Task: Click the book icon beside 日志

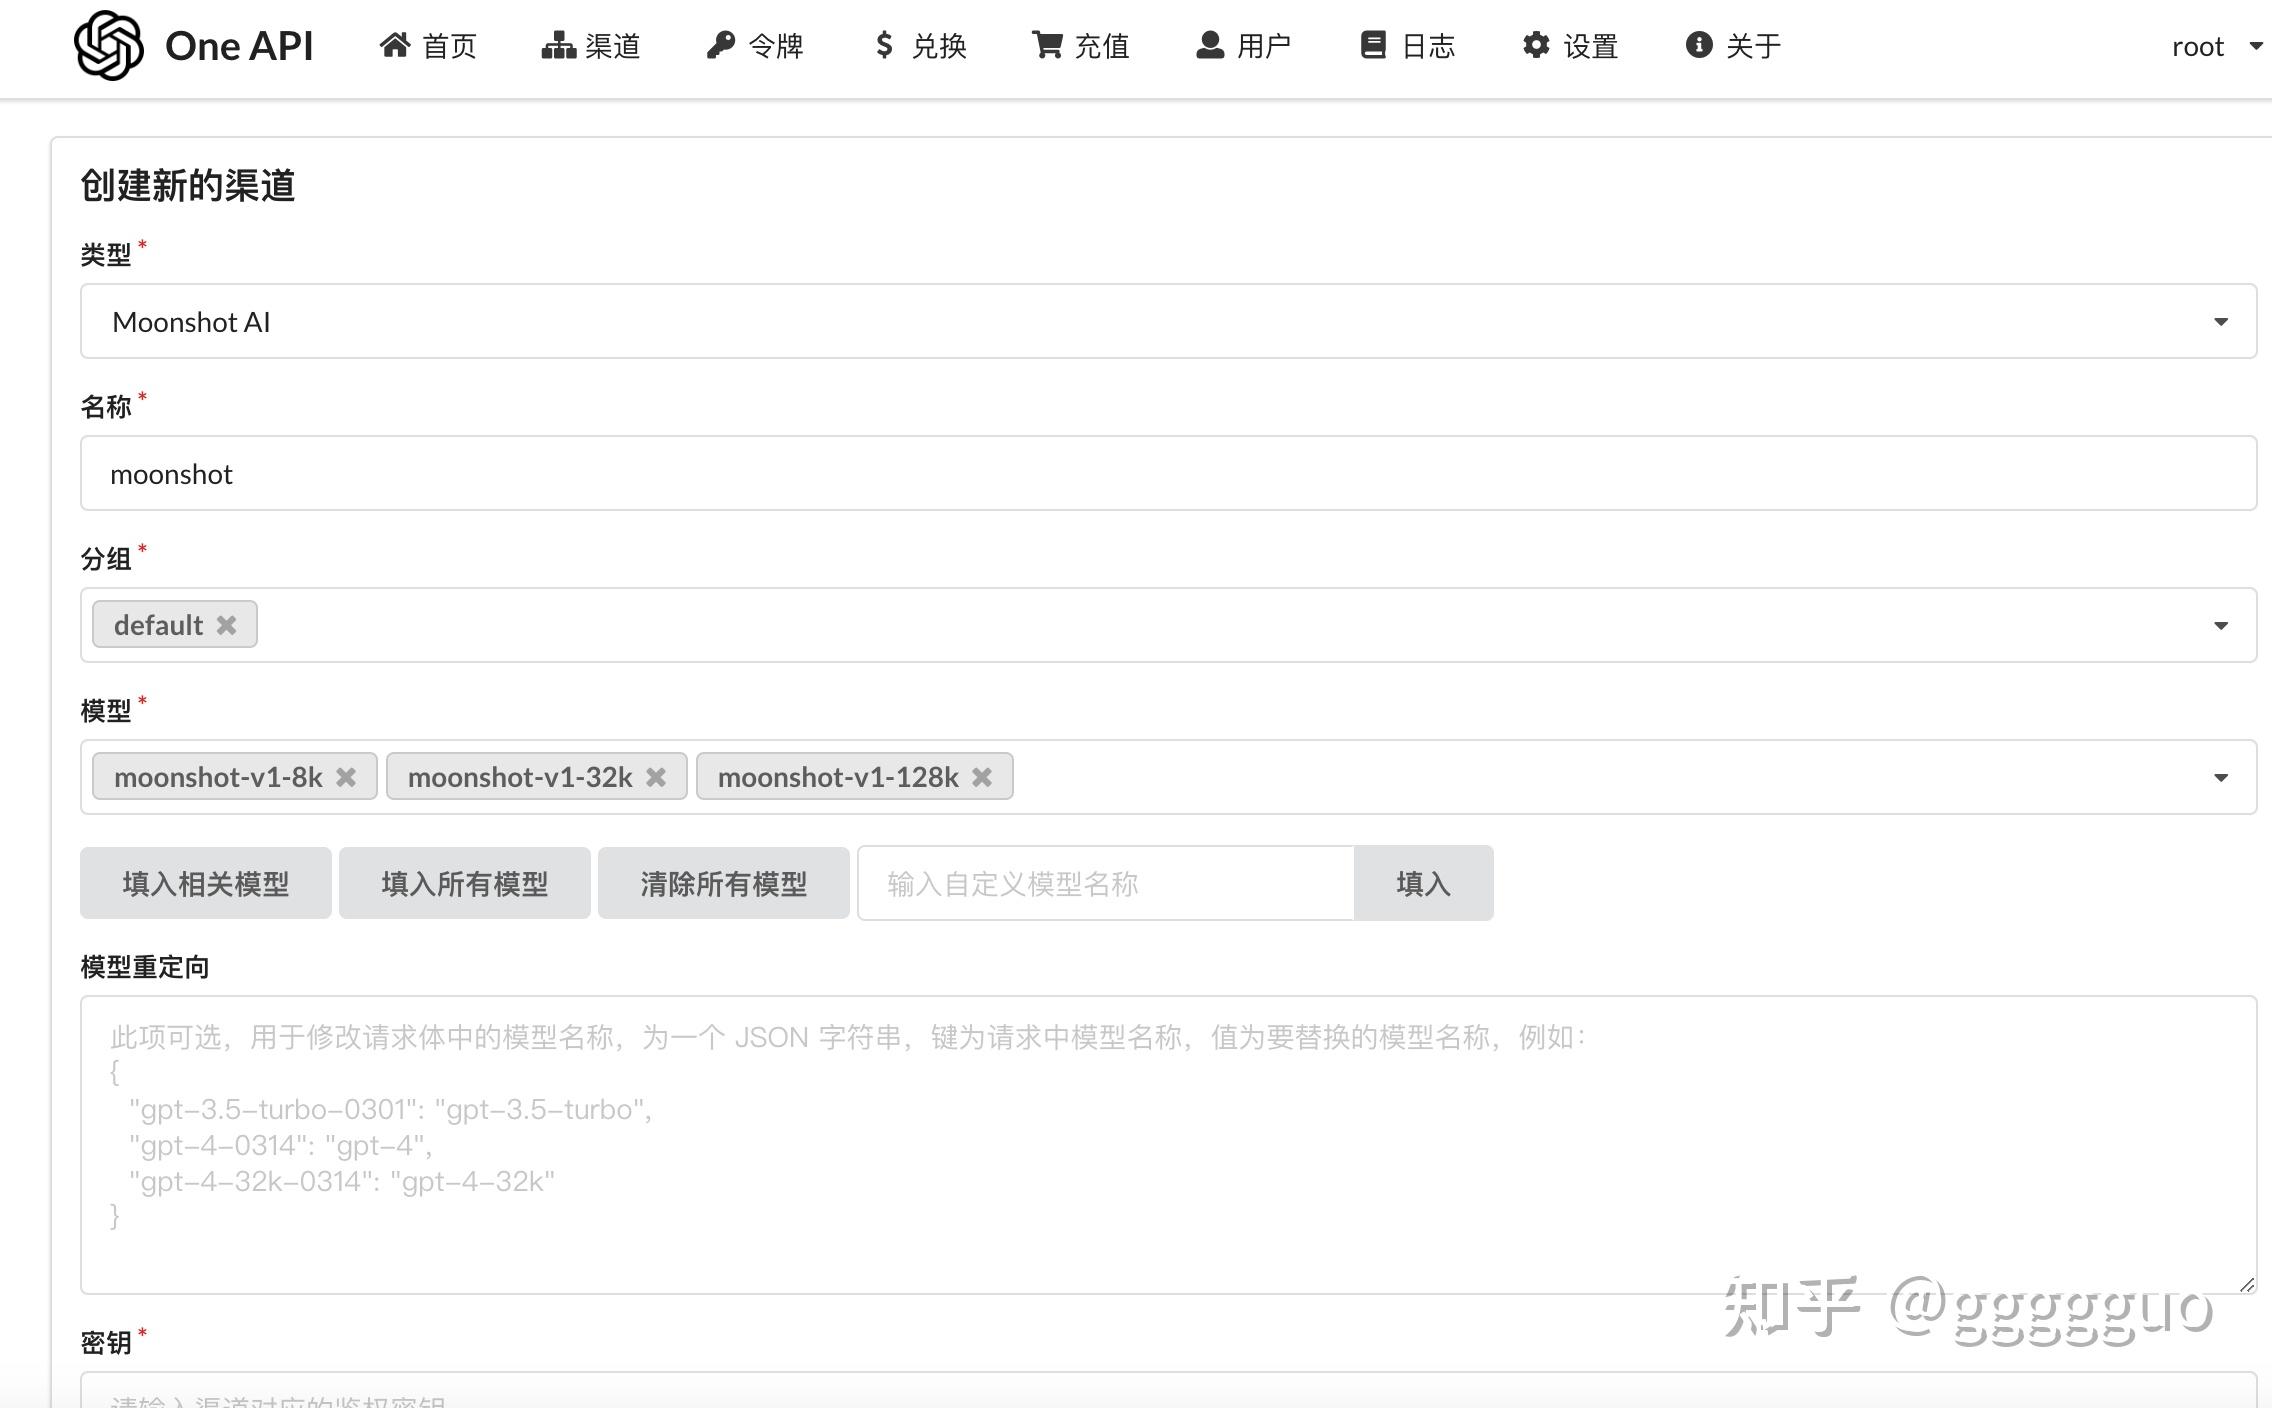Action: pyautogui.click(x=1373, y=45)
